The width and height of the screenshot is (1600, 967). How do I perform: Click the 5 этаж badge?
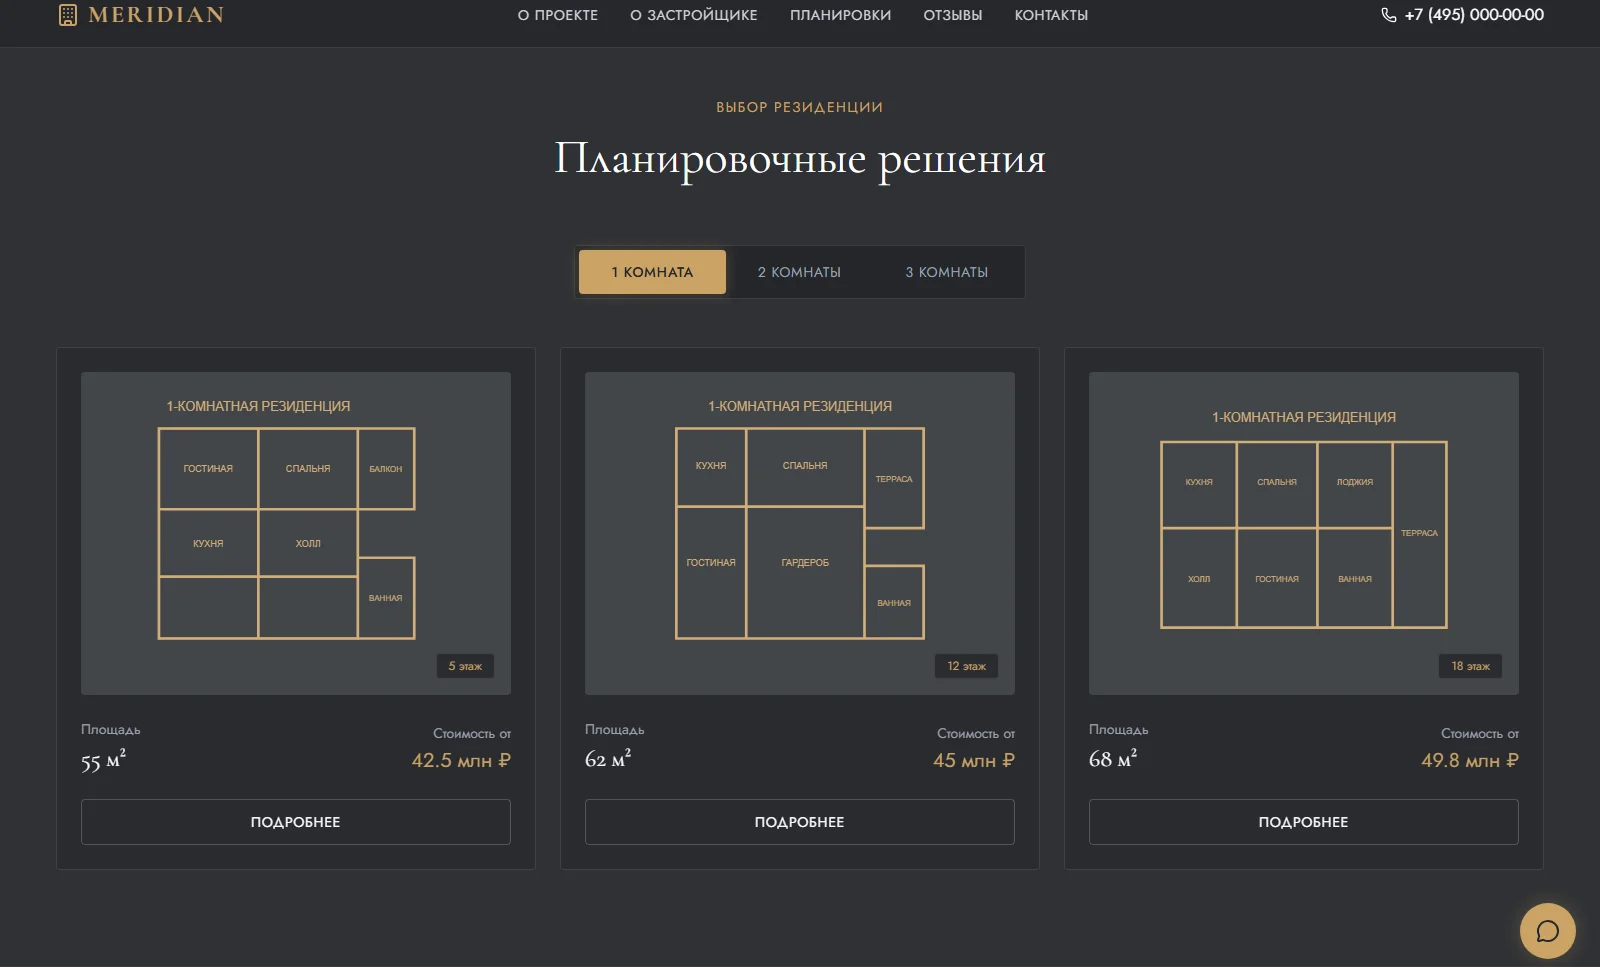point(465,666)
